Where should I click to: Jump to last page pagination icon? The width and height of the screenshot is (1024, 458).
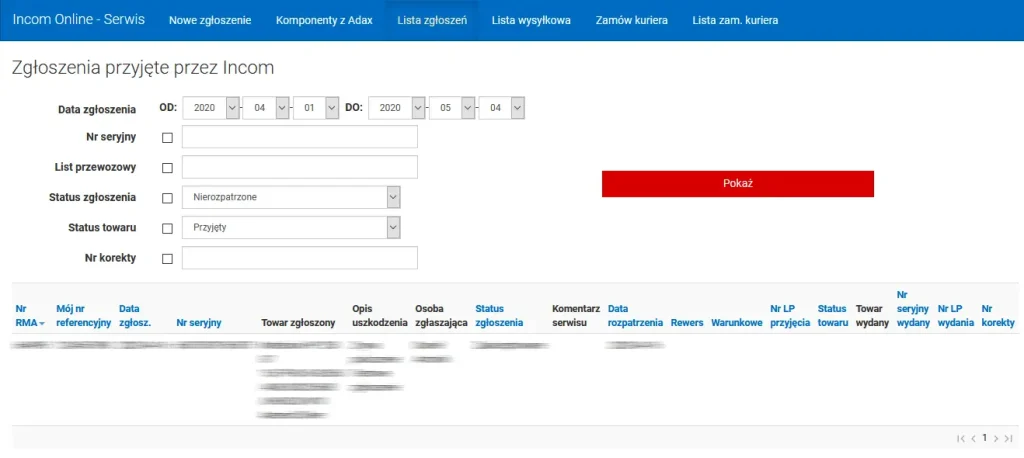coord(1008,438)
